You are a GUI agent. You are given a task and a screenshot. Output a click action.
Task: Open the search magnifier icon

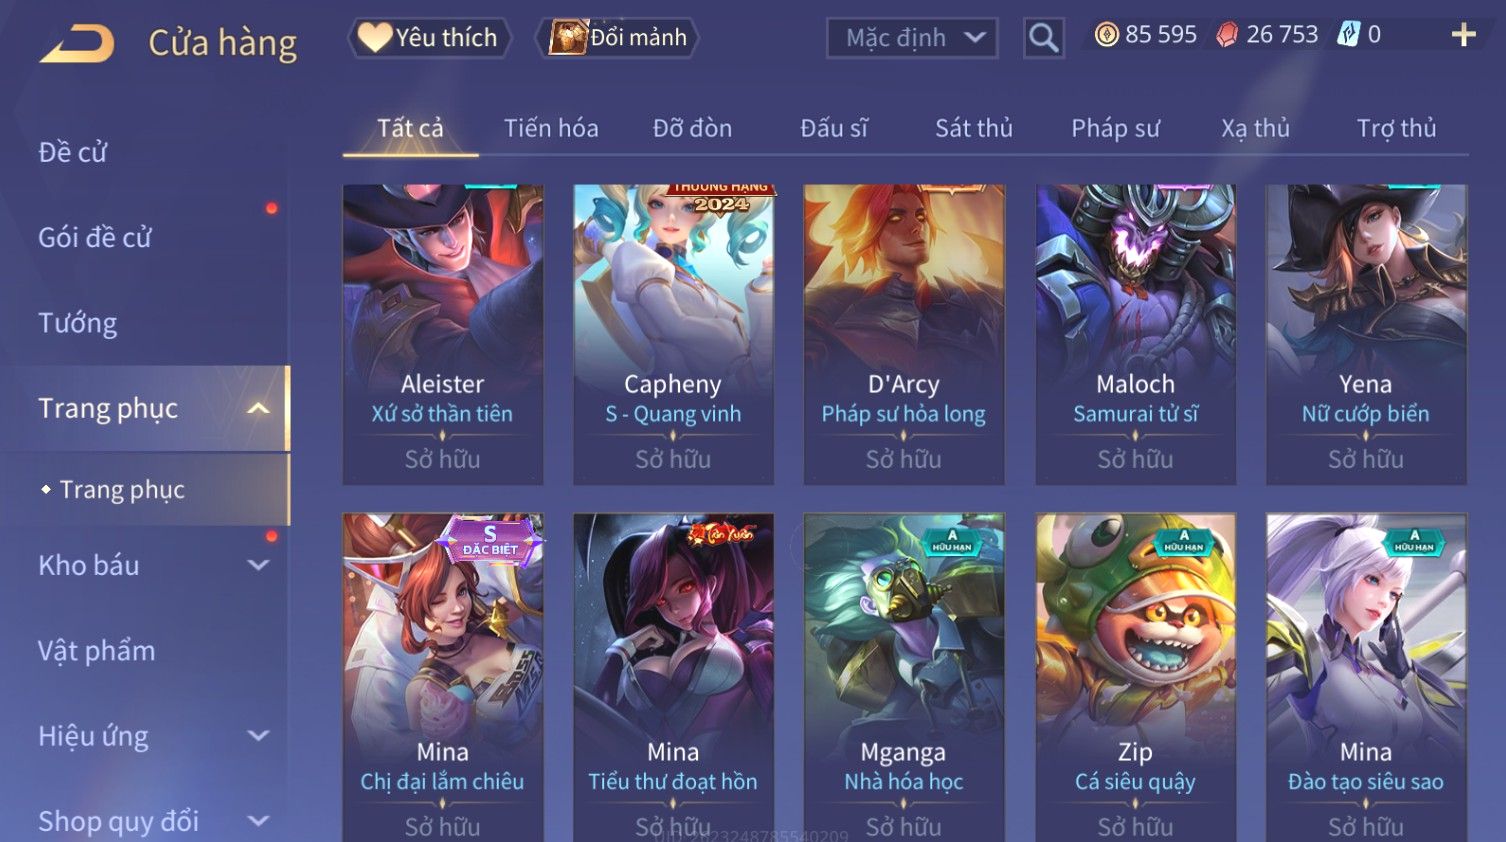point(1043,38)
